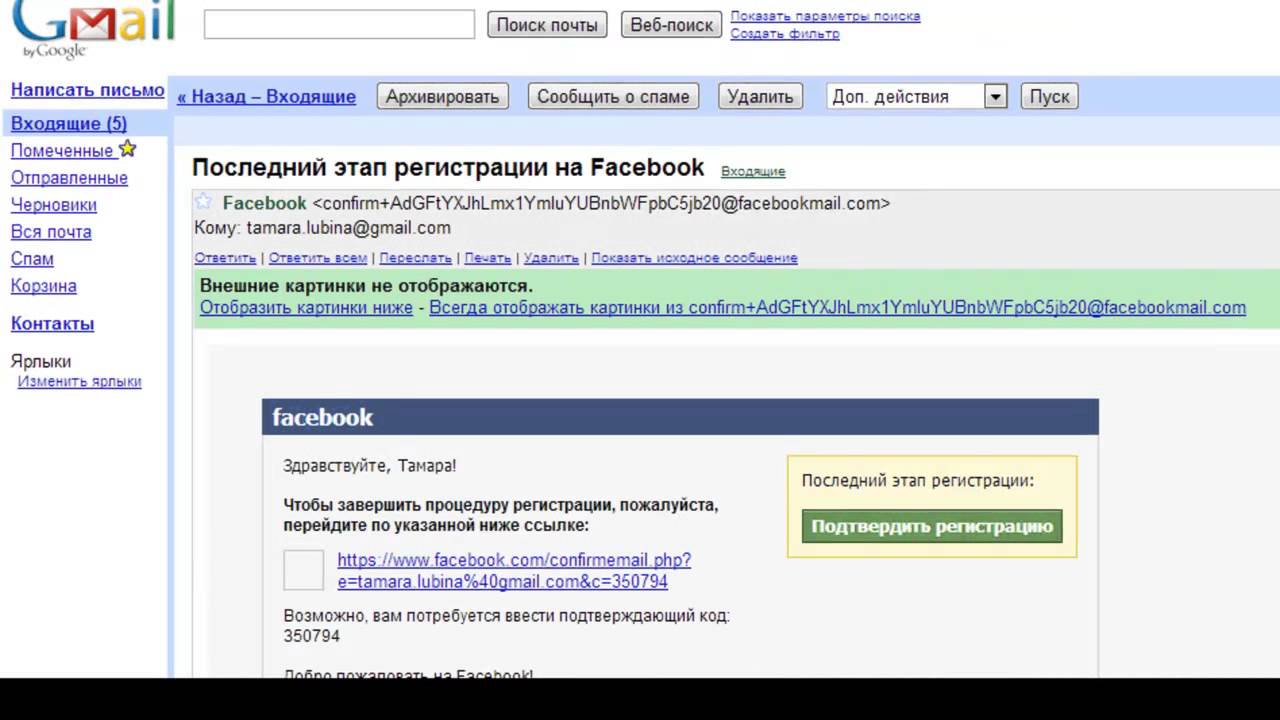Open Вся почта folder

click(x=51, y=232)
